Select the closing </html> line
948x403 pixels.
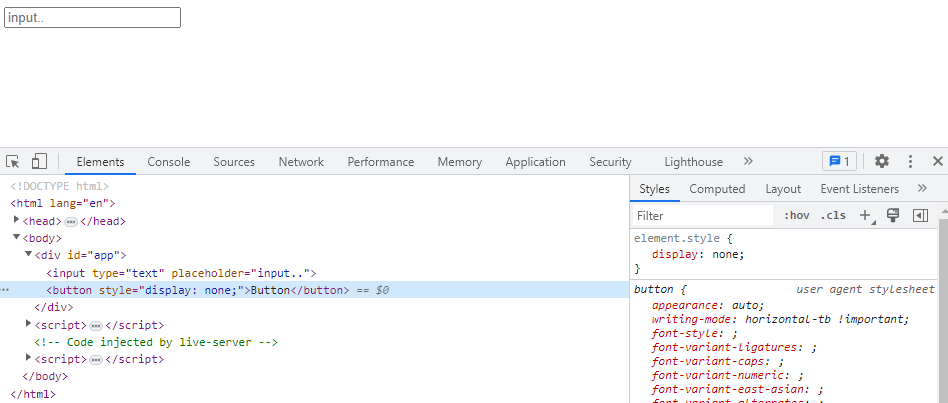pos(33,394)
